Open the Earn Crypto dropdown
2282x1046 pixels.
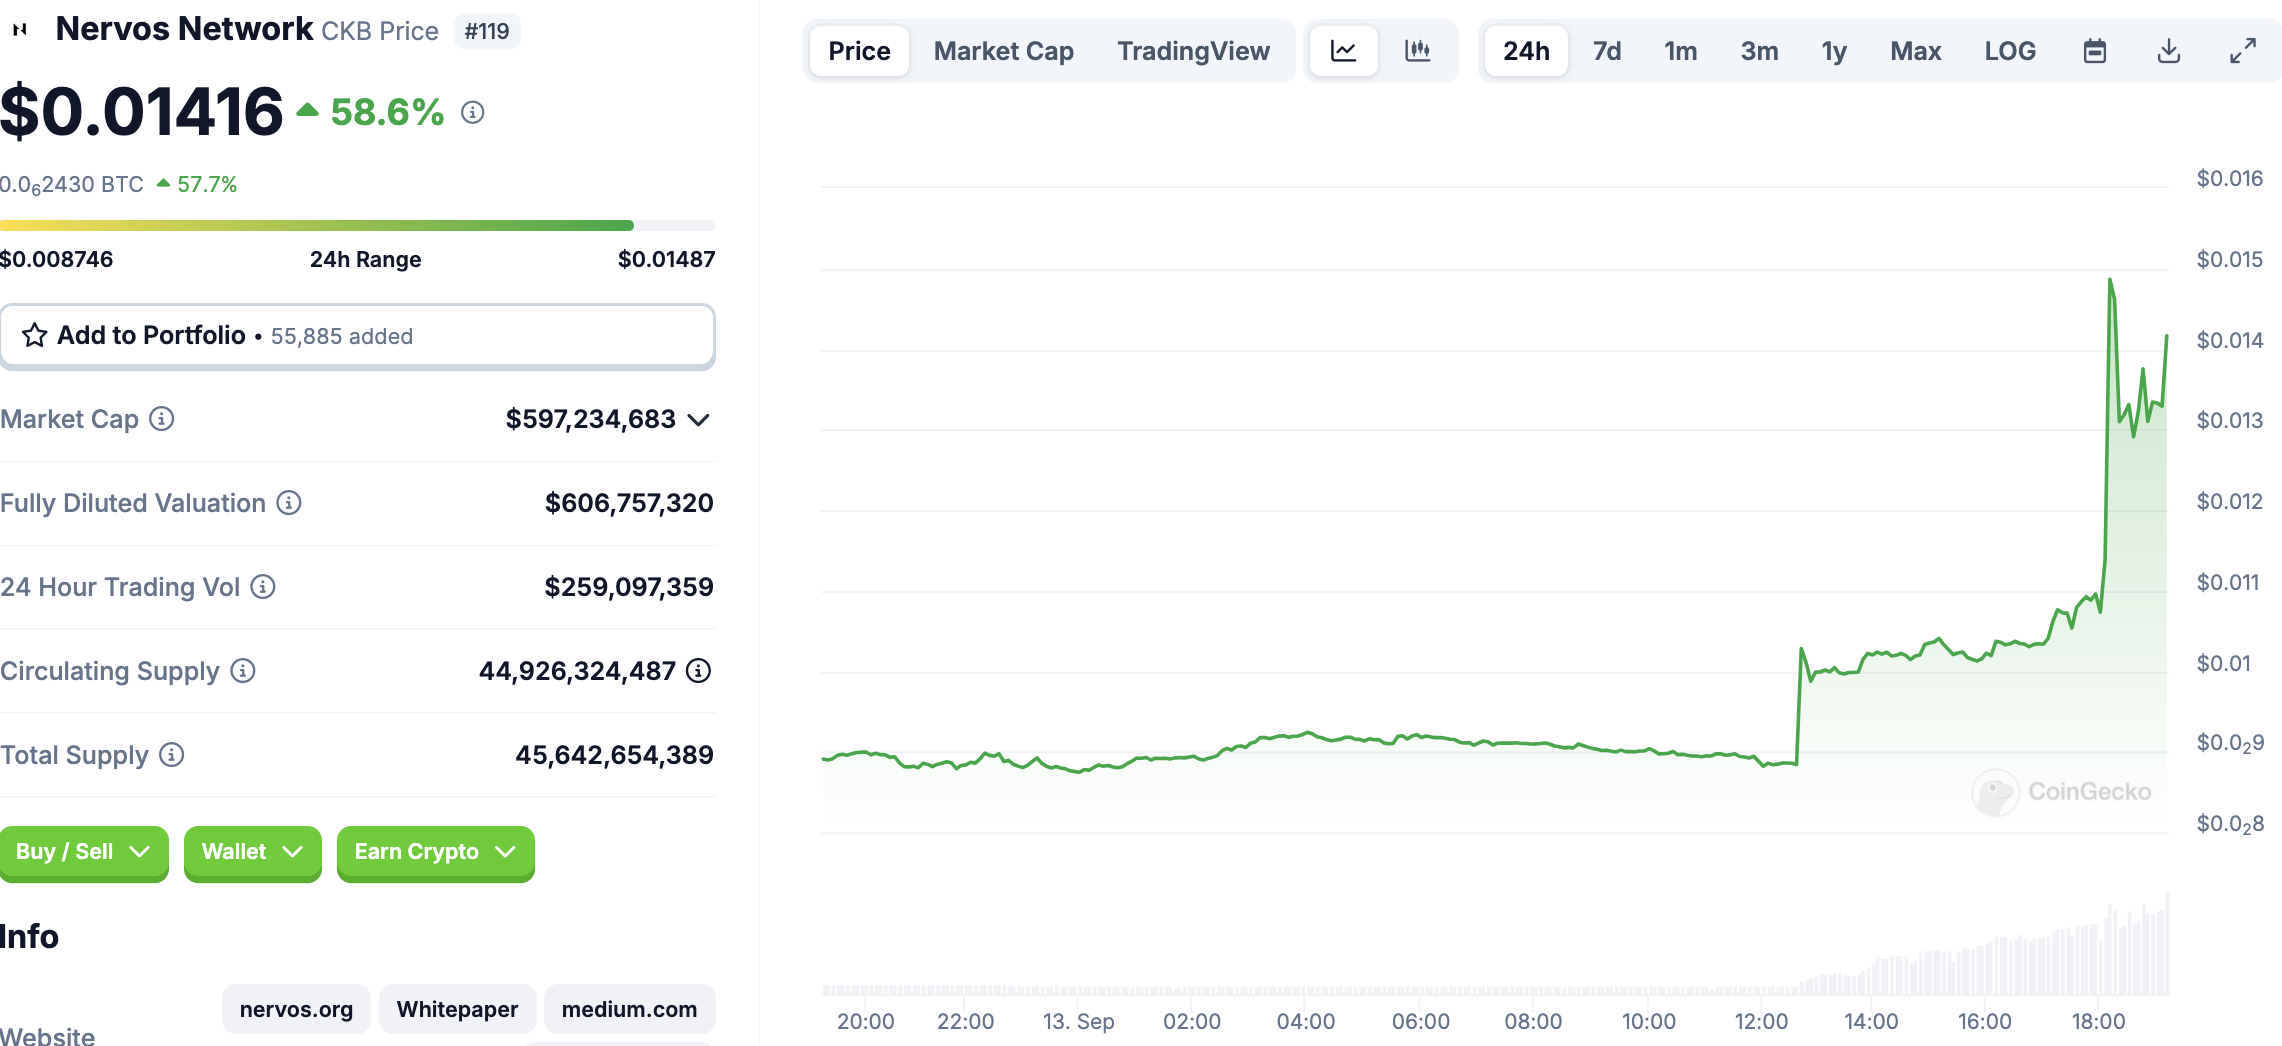435,852
